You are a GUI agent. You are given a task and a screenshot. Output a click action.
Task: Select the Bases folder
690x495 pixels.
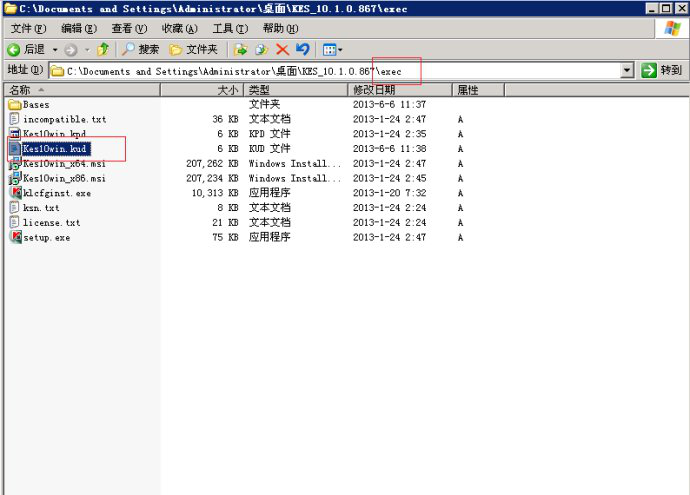point(36,104)
